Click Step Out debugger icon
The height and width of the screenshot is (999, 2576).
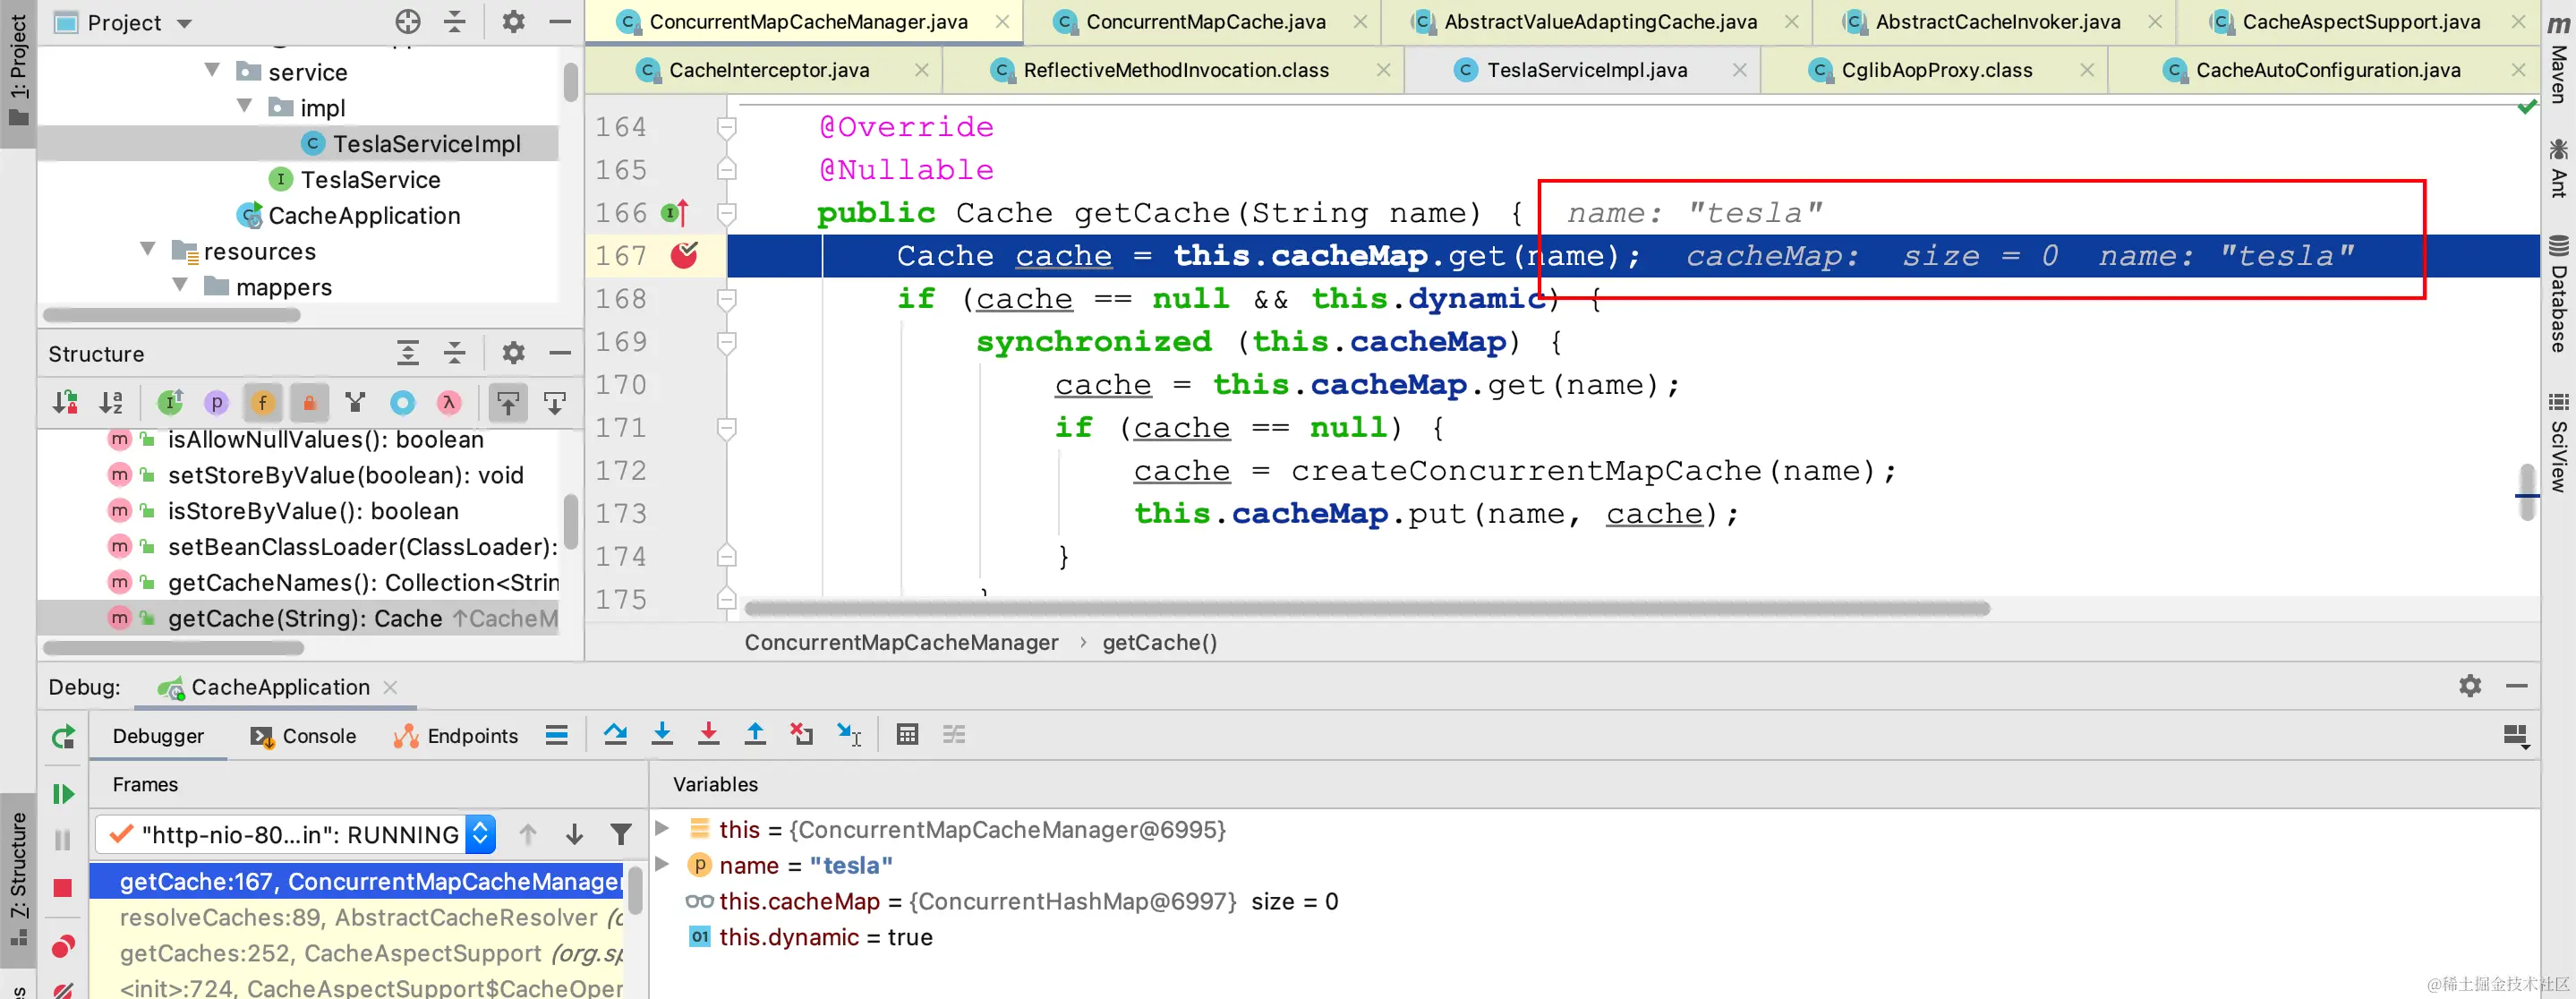pos(755,735)
